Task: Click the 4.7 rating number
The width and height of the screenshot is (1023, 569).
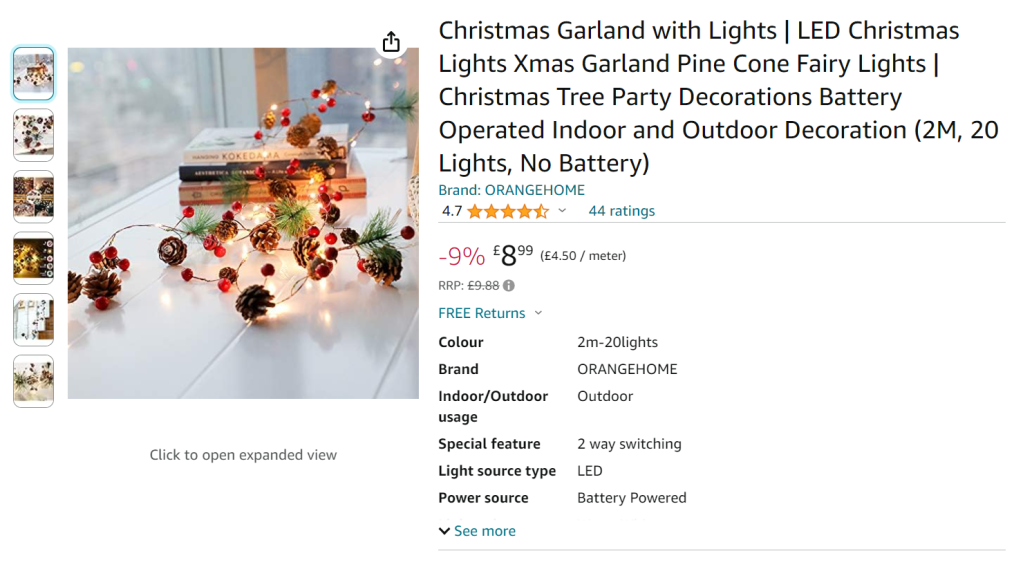Action: (452, 211)
